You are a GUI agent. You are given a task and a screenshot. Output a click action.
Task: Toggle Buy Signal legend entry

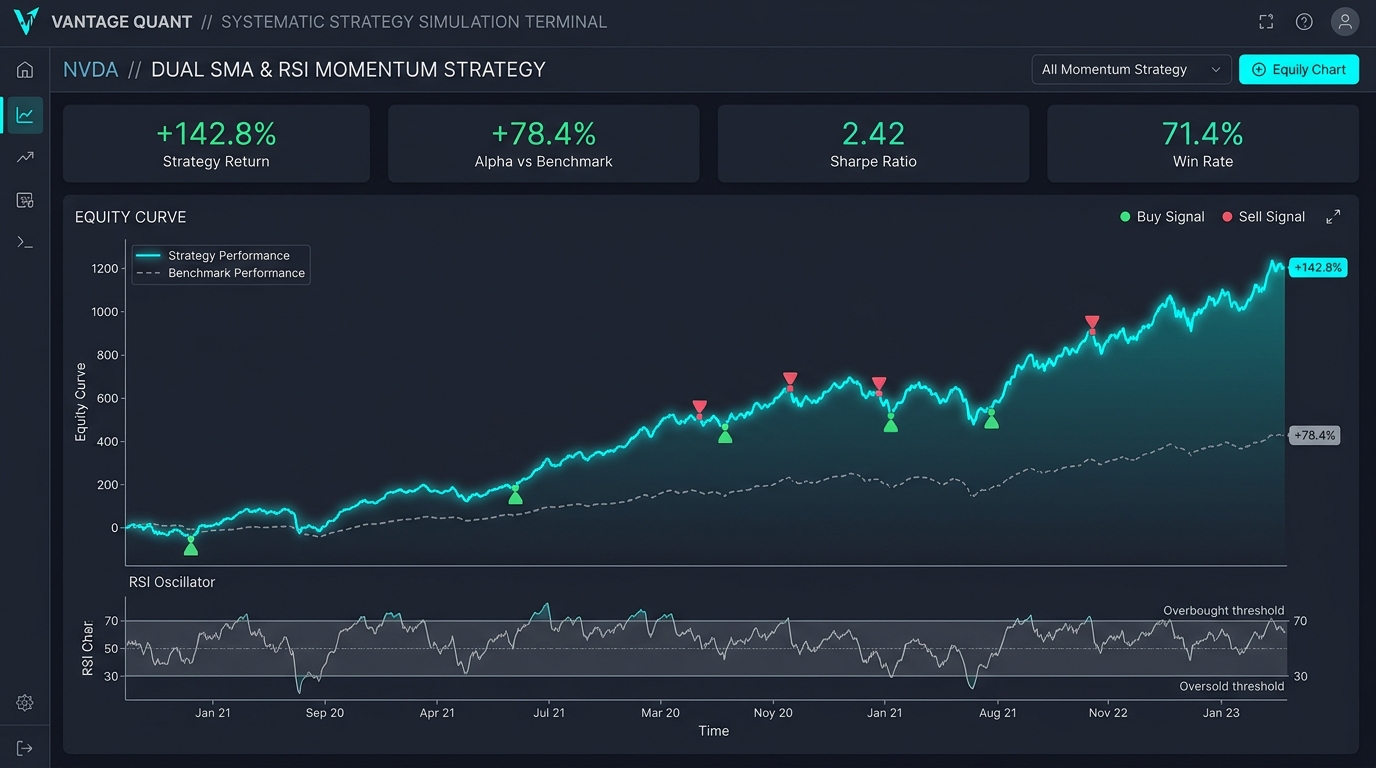[1162, 217]
